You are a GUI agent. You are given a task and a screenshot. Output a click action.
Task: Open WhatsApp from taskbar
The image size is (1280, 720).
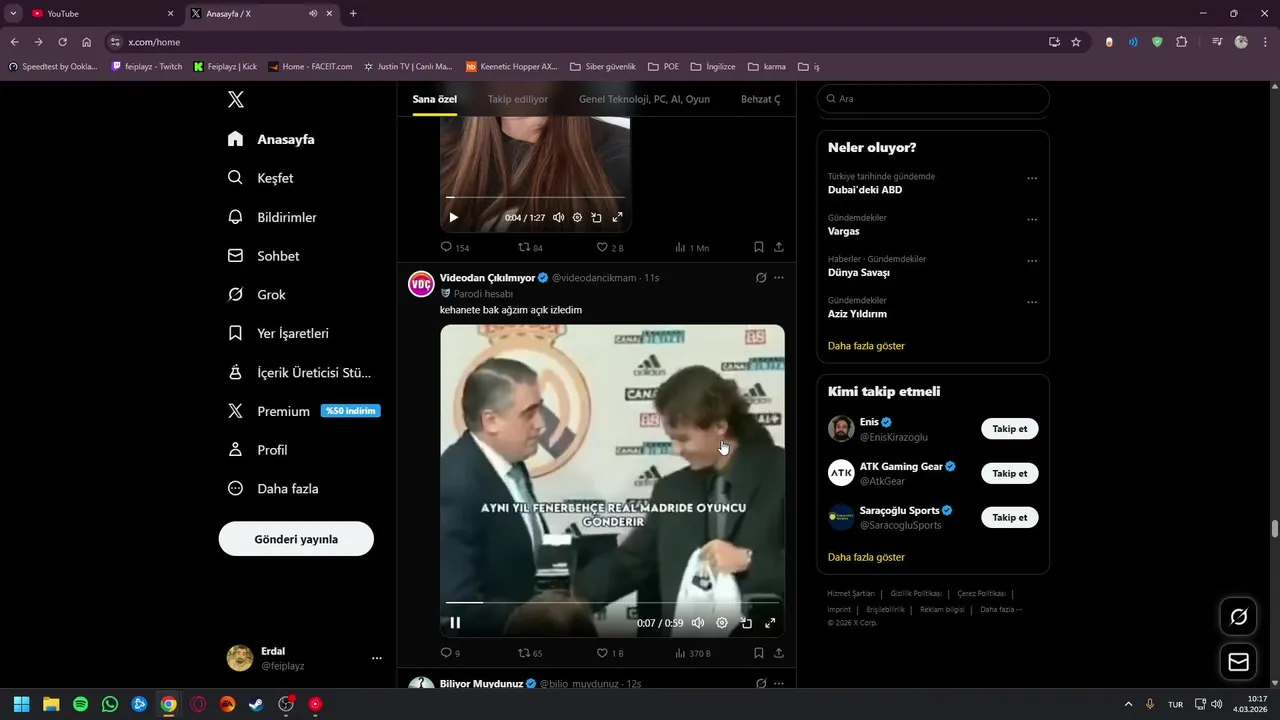point(110,704)
